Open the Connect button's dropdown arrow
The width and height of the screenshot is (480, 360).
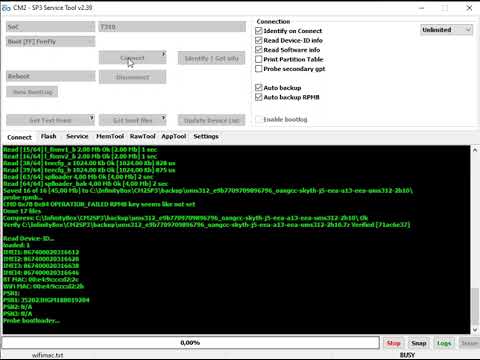pos(163,54)
